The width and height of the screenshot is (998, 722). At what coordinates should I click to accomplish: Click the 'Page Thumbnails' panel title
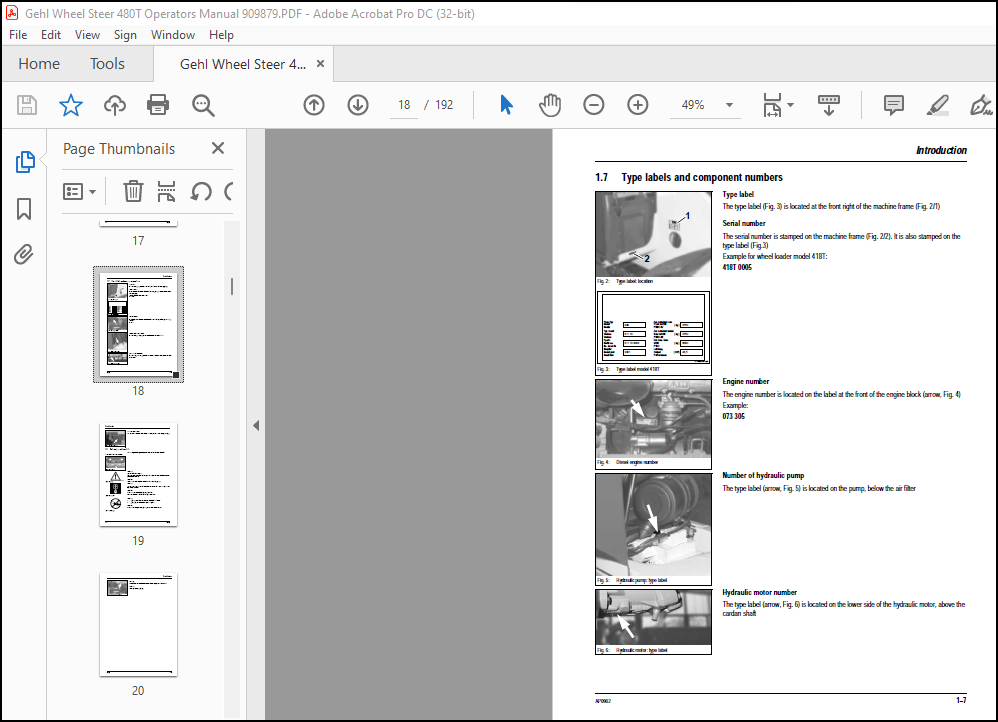[119, 149]
